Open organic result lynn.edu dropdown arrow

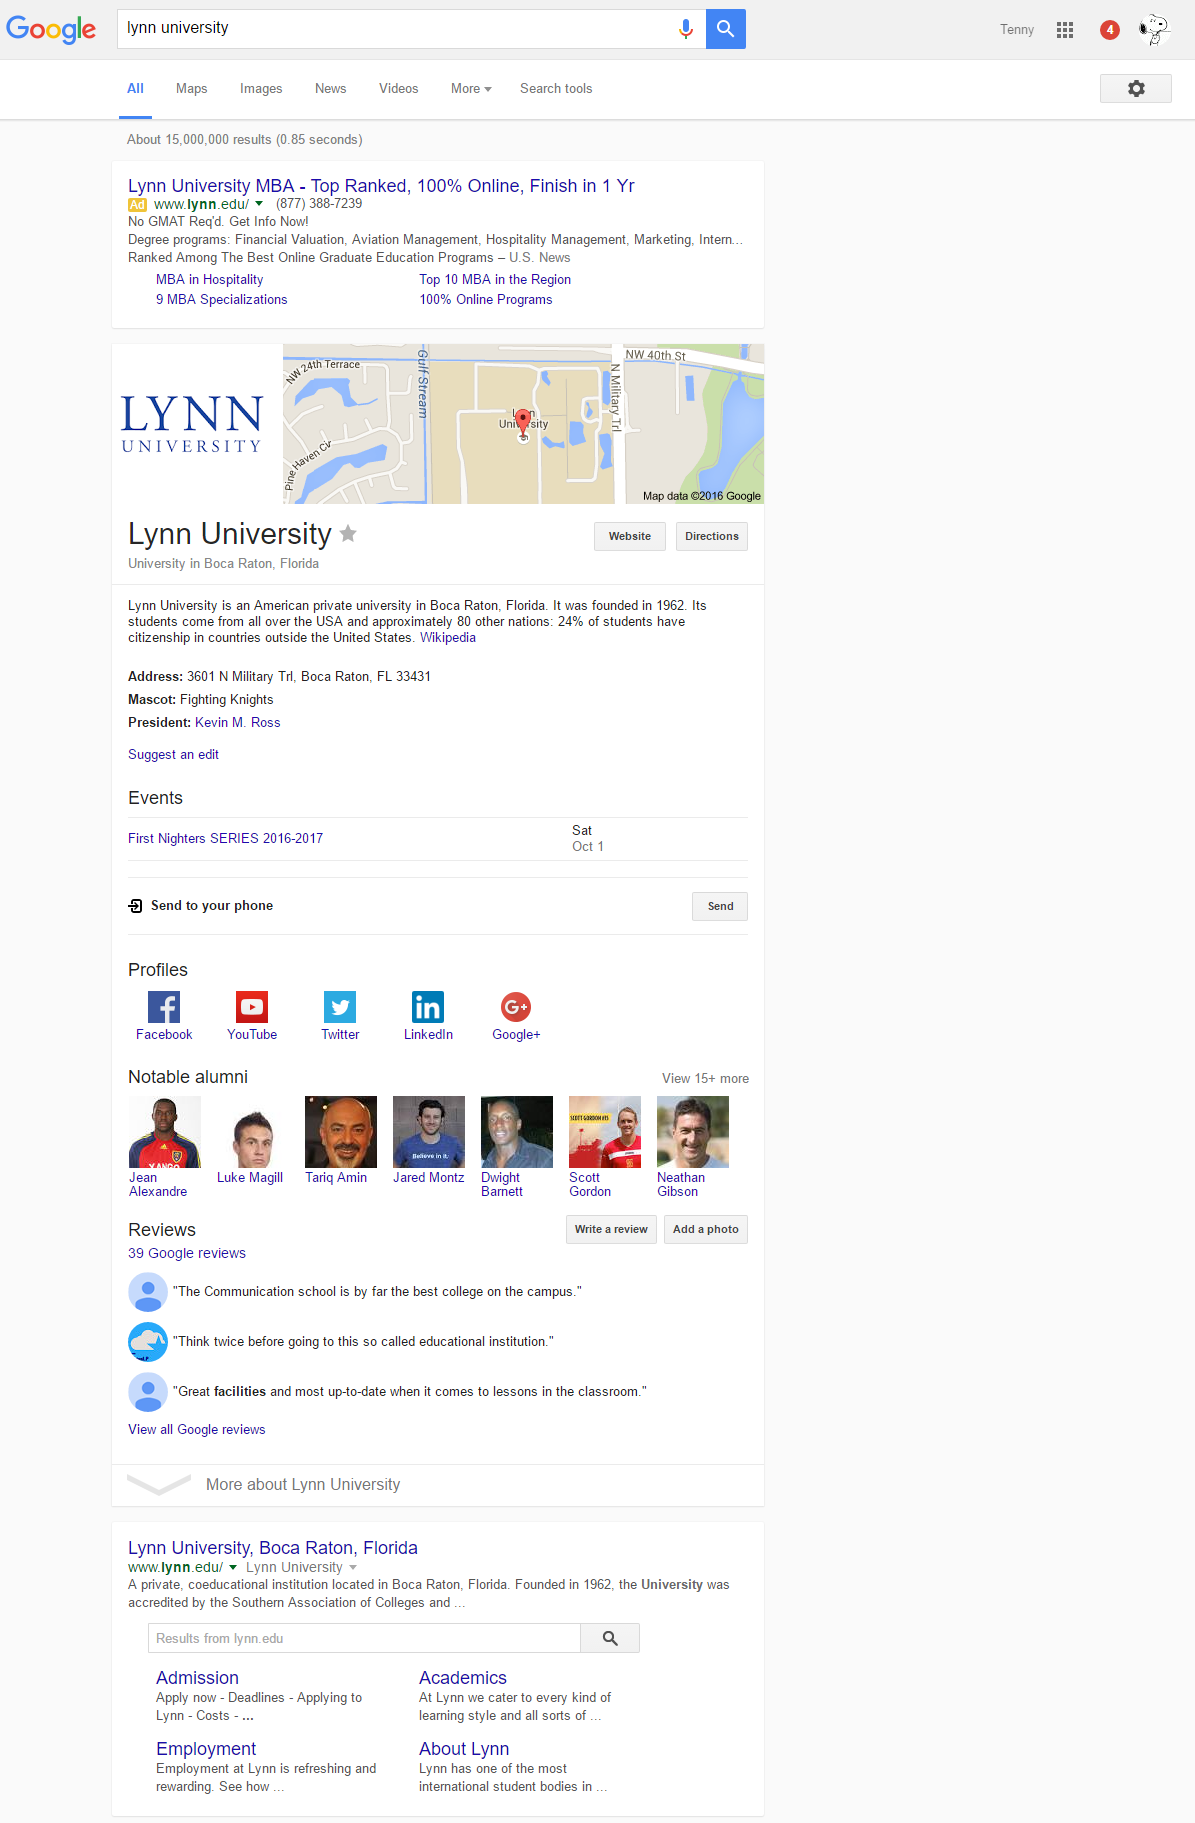pyautogui.click(x=233, y=1568)
